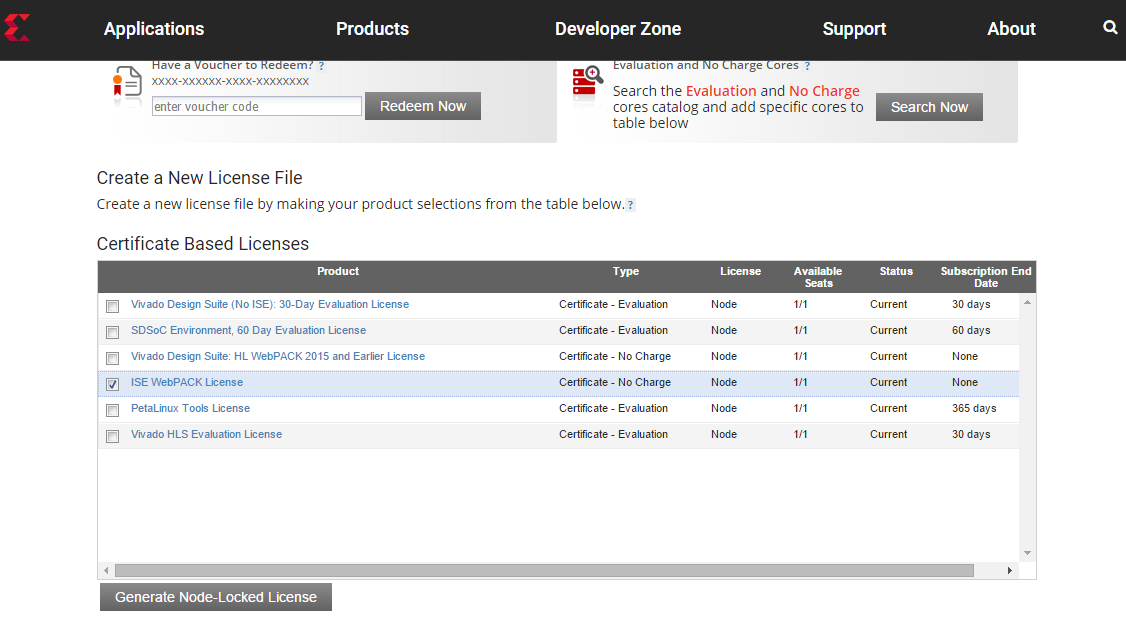This screenshot has width=1126, height=619.
Task: Click the table scroll down arrow
Action: (x=1028, y=553)
